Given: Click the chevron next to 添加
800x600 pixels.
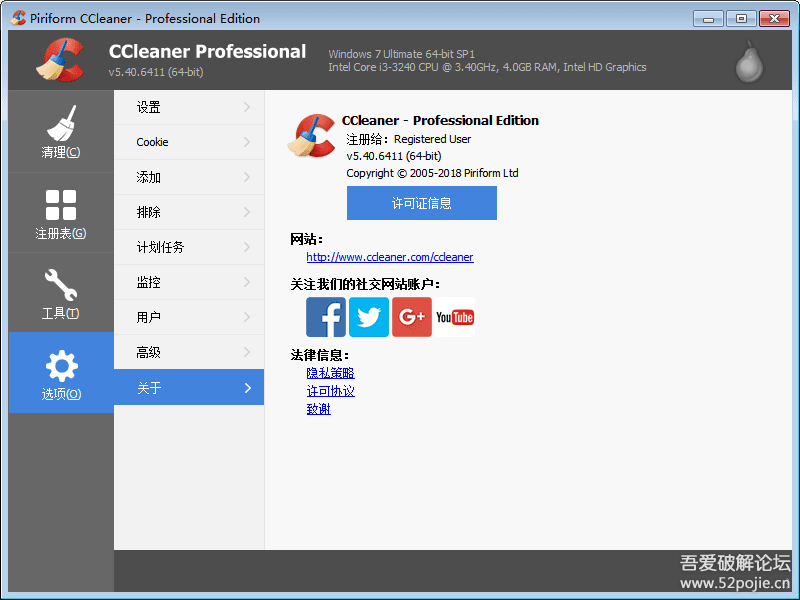Looking at the screenshot, I should pos(247,177).
